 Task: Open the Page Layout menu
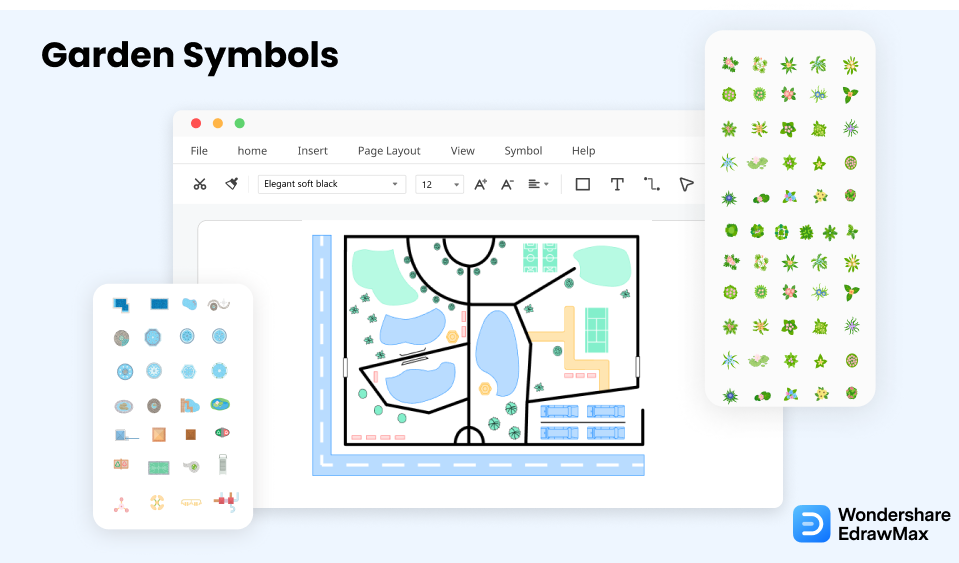[x=389, y=151]
